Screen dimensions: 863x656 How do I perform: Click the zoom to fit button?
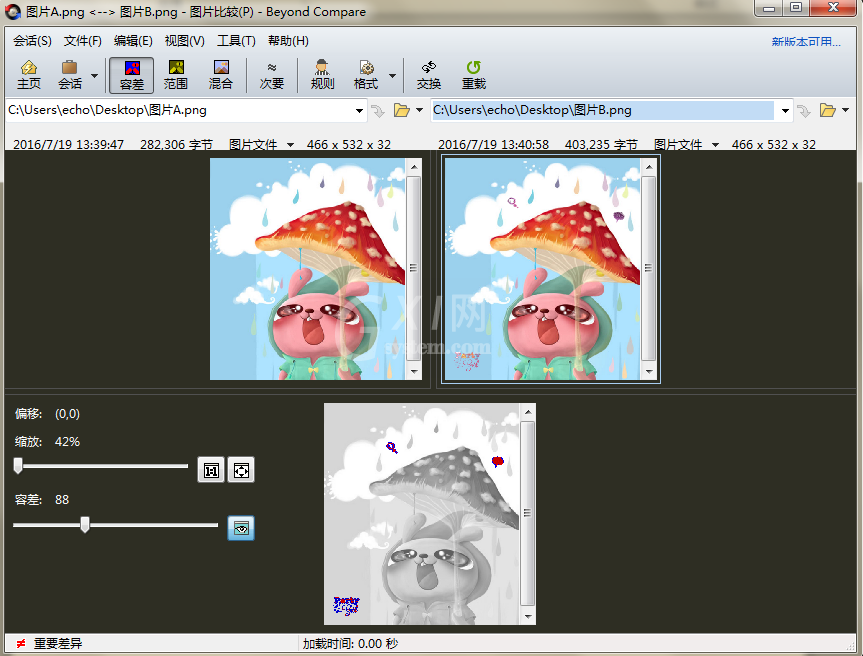(x=241, y=470)
